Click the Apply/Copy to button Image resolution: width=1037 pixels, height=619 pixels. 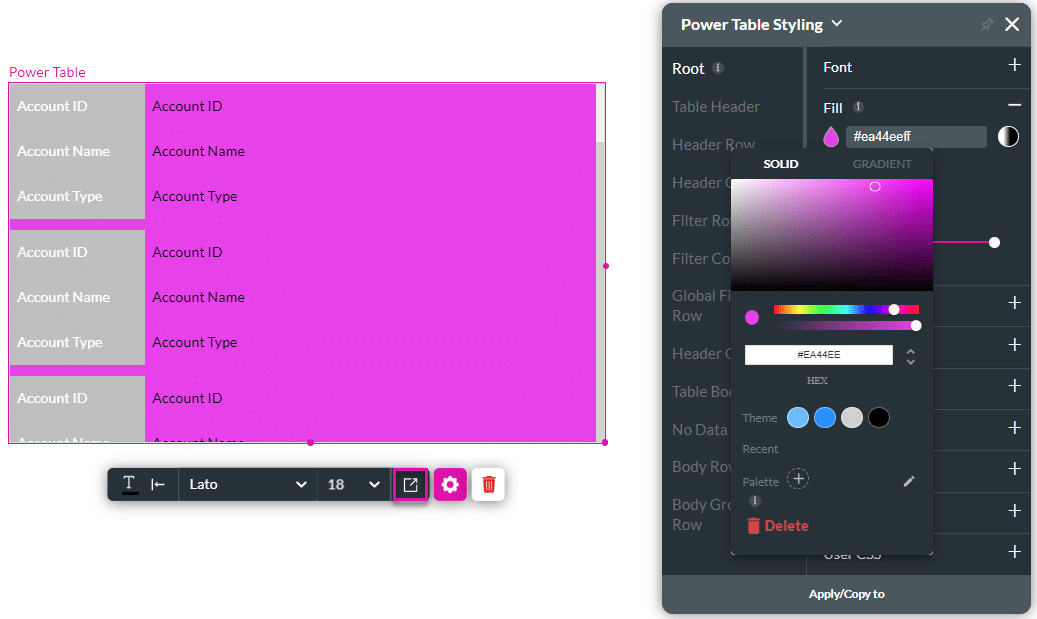846,594
